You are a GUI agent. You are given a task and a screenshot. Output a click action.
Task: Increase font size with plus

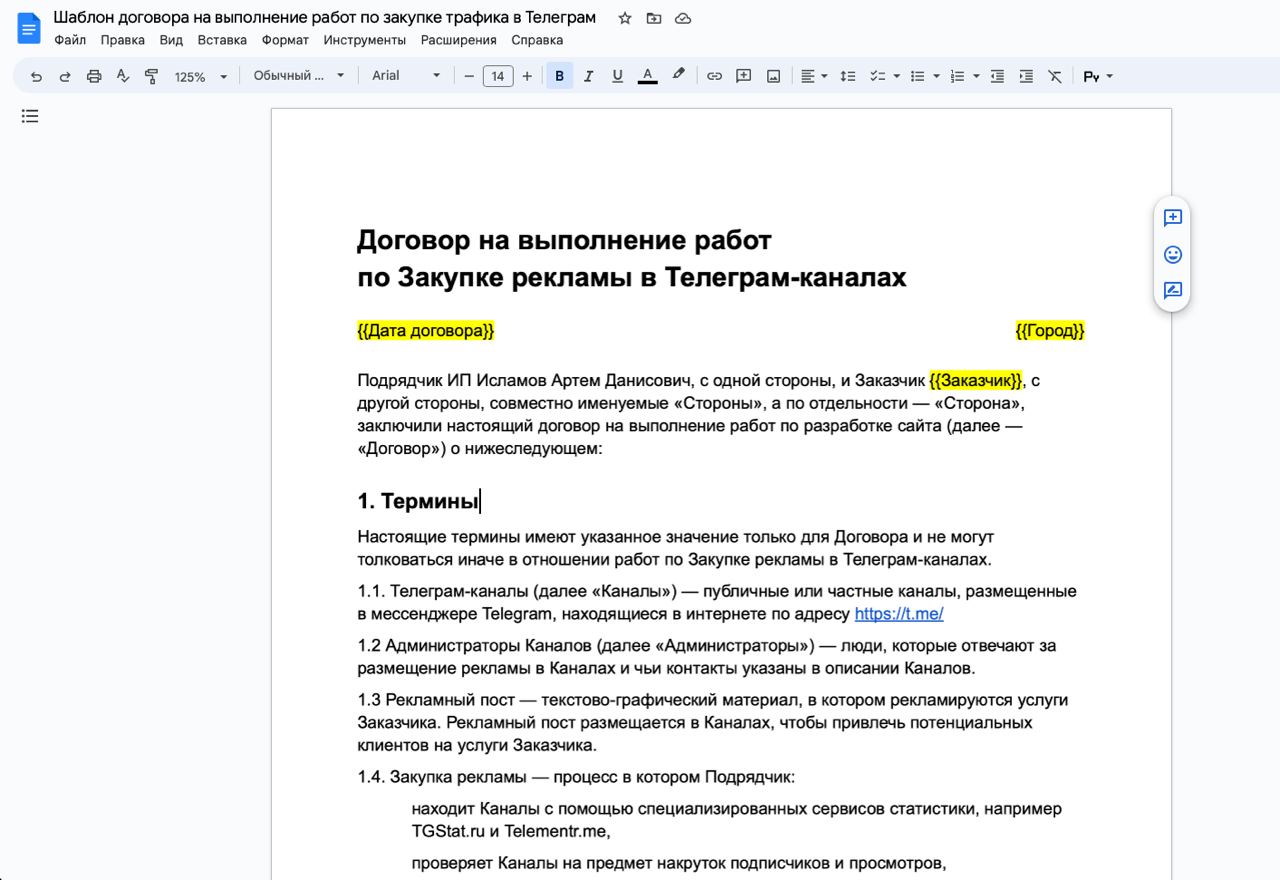coord(527,76)
